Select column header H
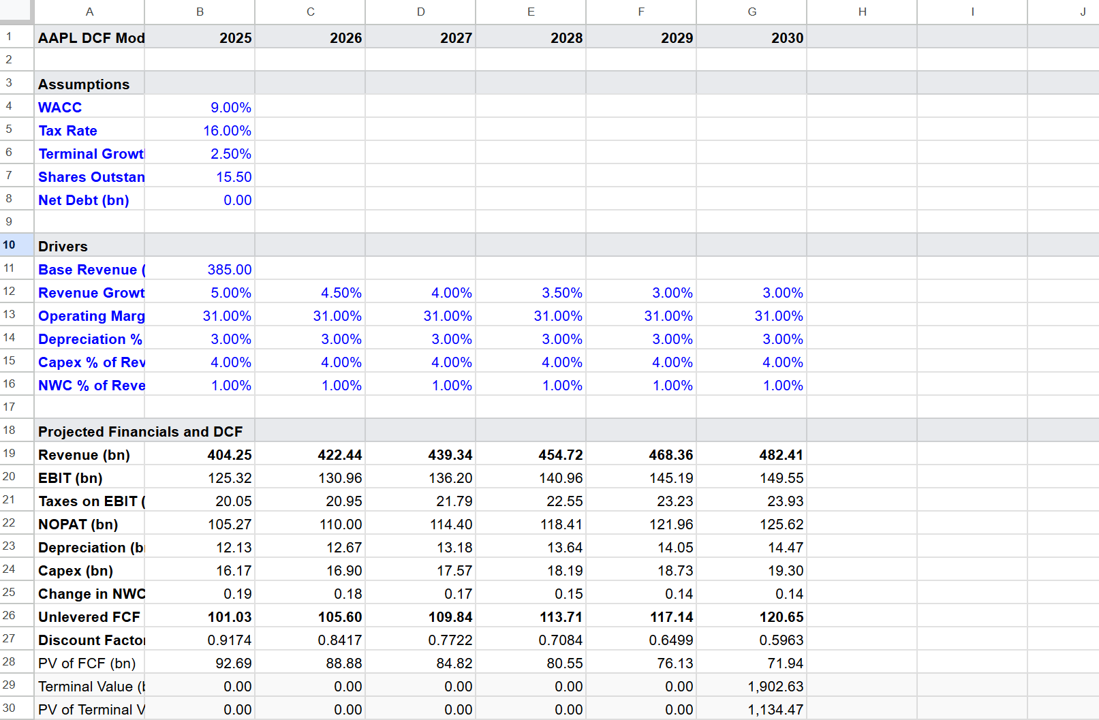The image size is (1099, 720). (862, 11)
